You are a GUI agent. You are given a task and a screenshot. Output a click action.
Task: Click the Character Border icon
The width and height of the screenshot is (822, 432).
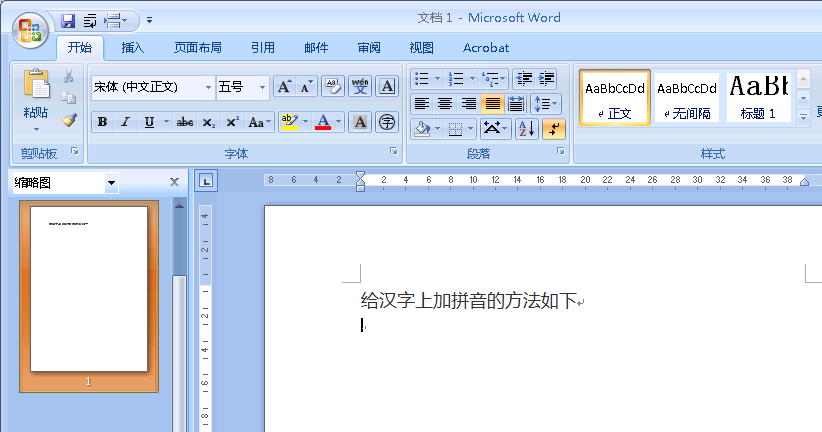click(387, 87)
